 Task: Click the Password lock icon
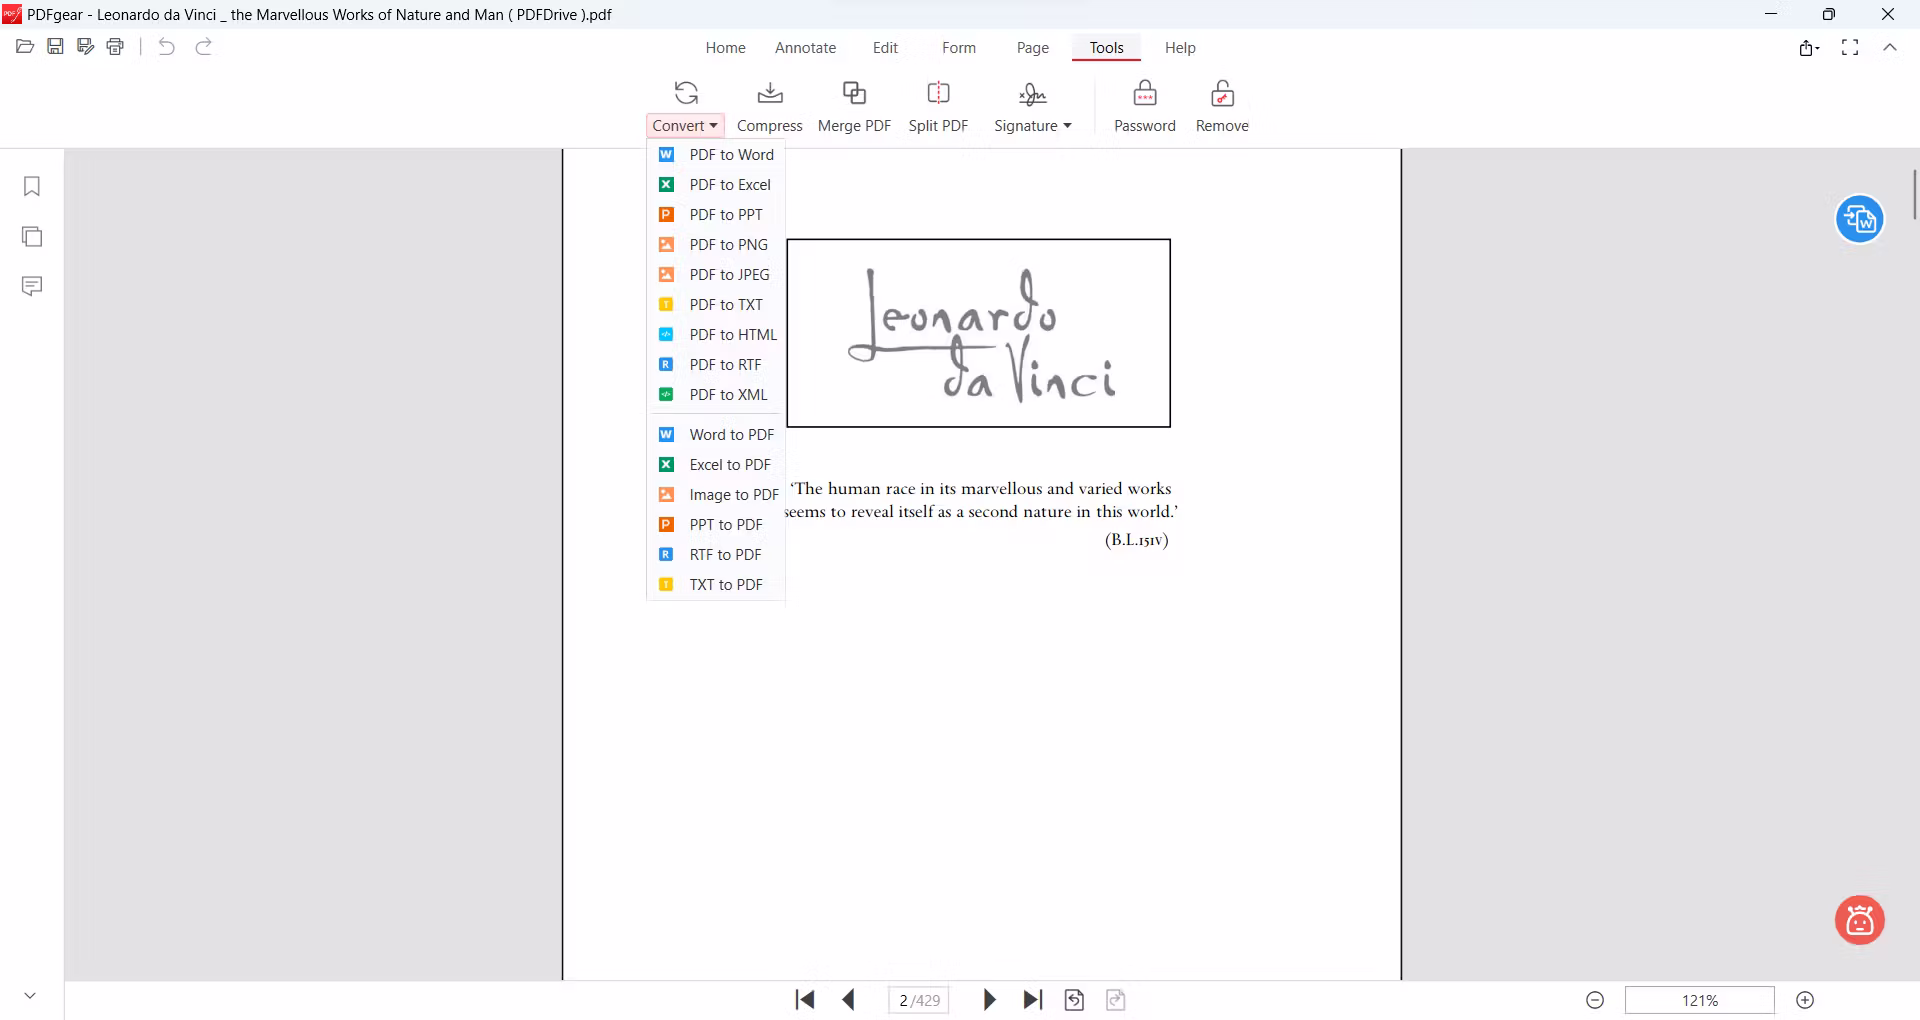point(1145,93)
